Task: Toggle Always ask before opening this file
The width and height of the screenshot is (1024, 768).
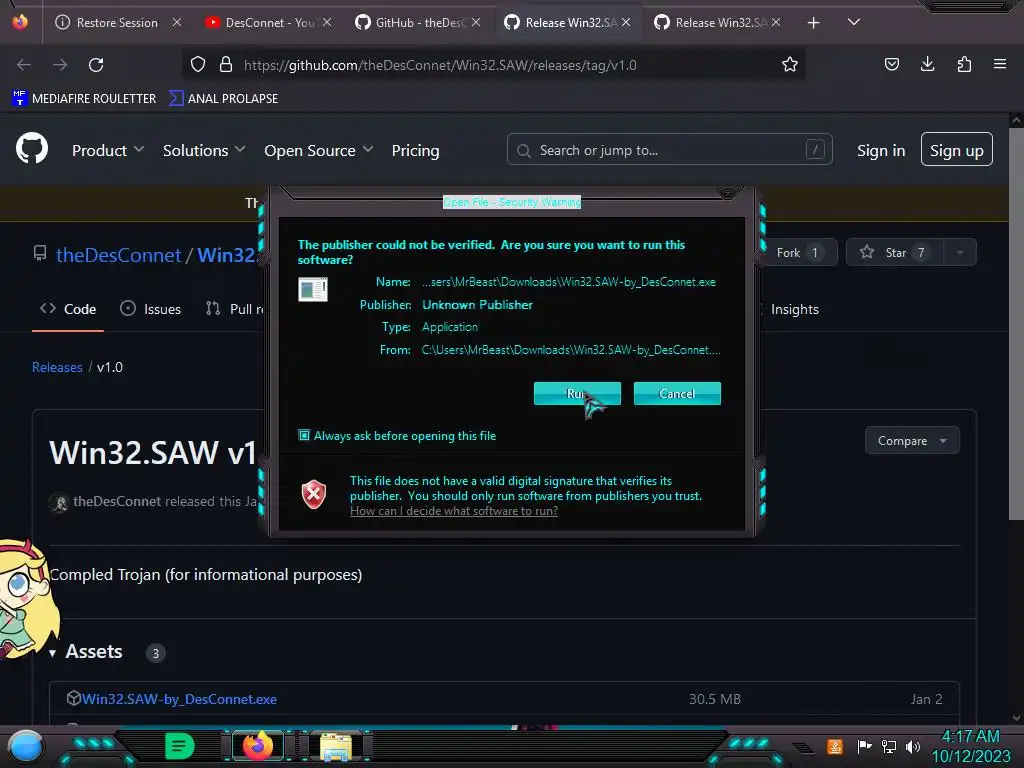Action: click(x=304, y=435)
